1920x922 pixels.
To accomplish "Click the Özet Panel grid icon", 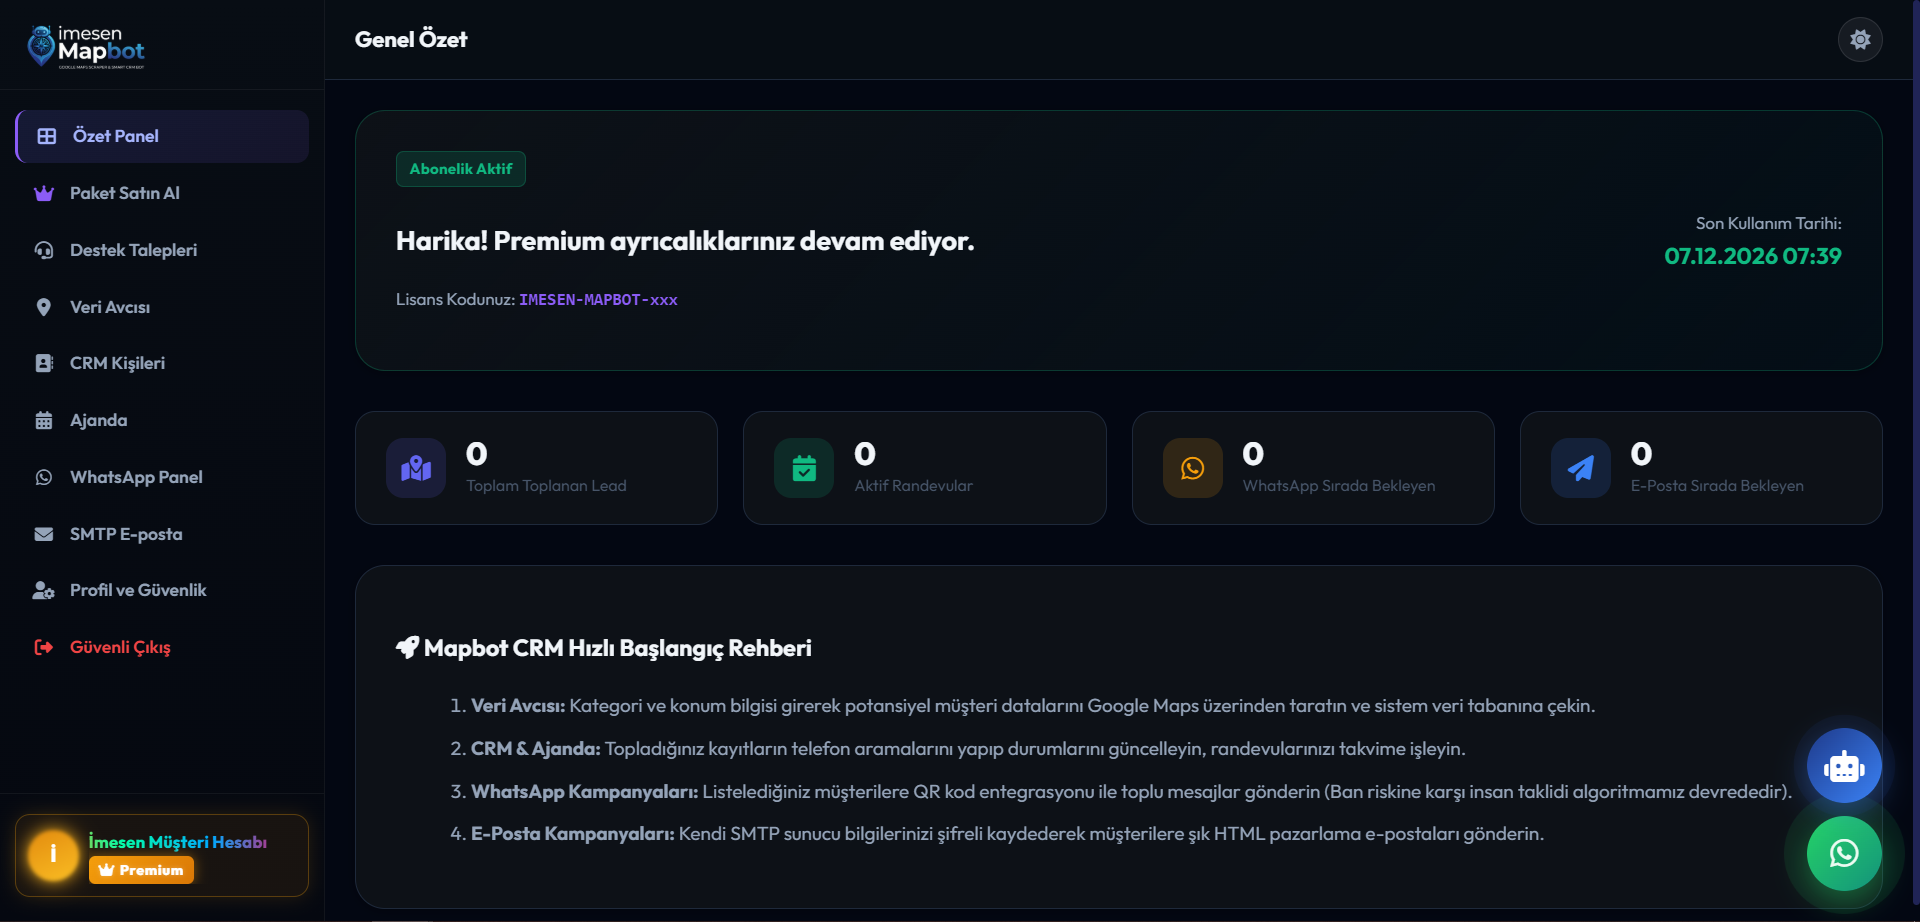I will pyautogui.click(x=47, y=136).
